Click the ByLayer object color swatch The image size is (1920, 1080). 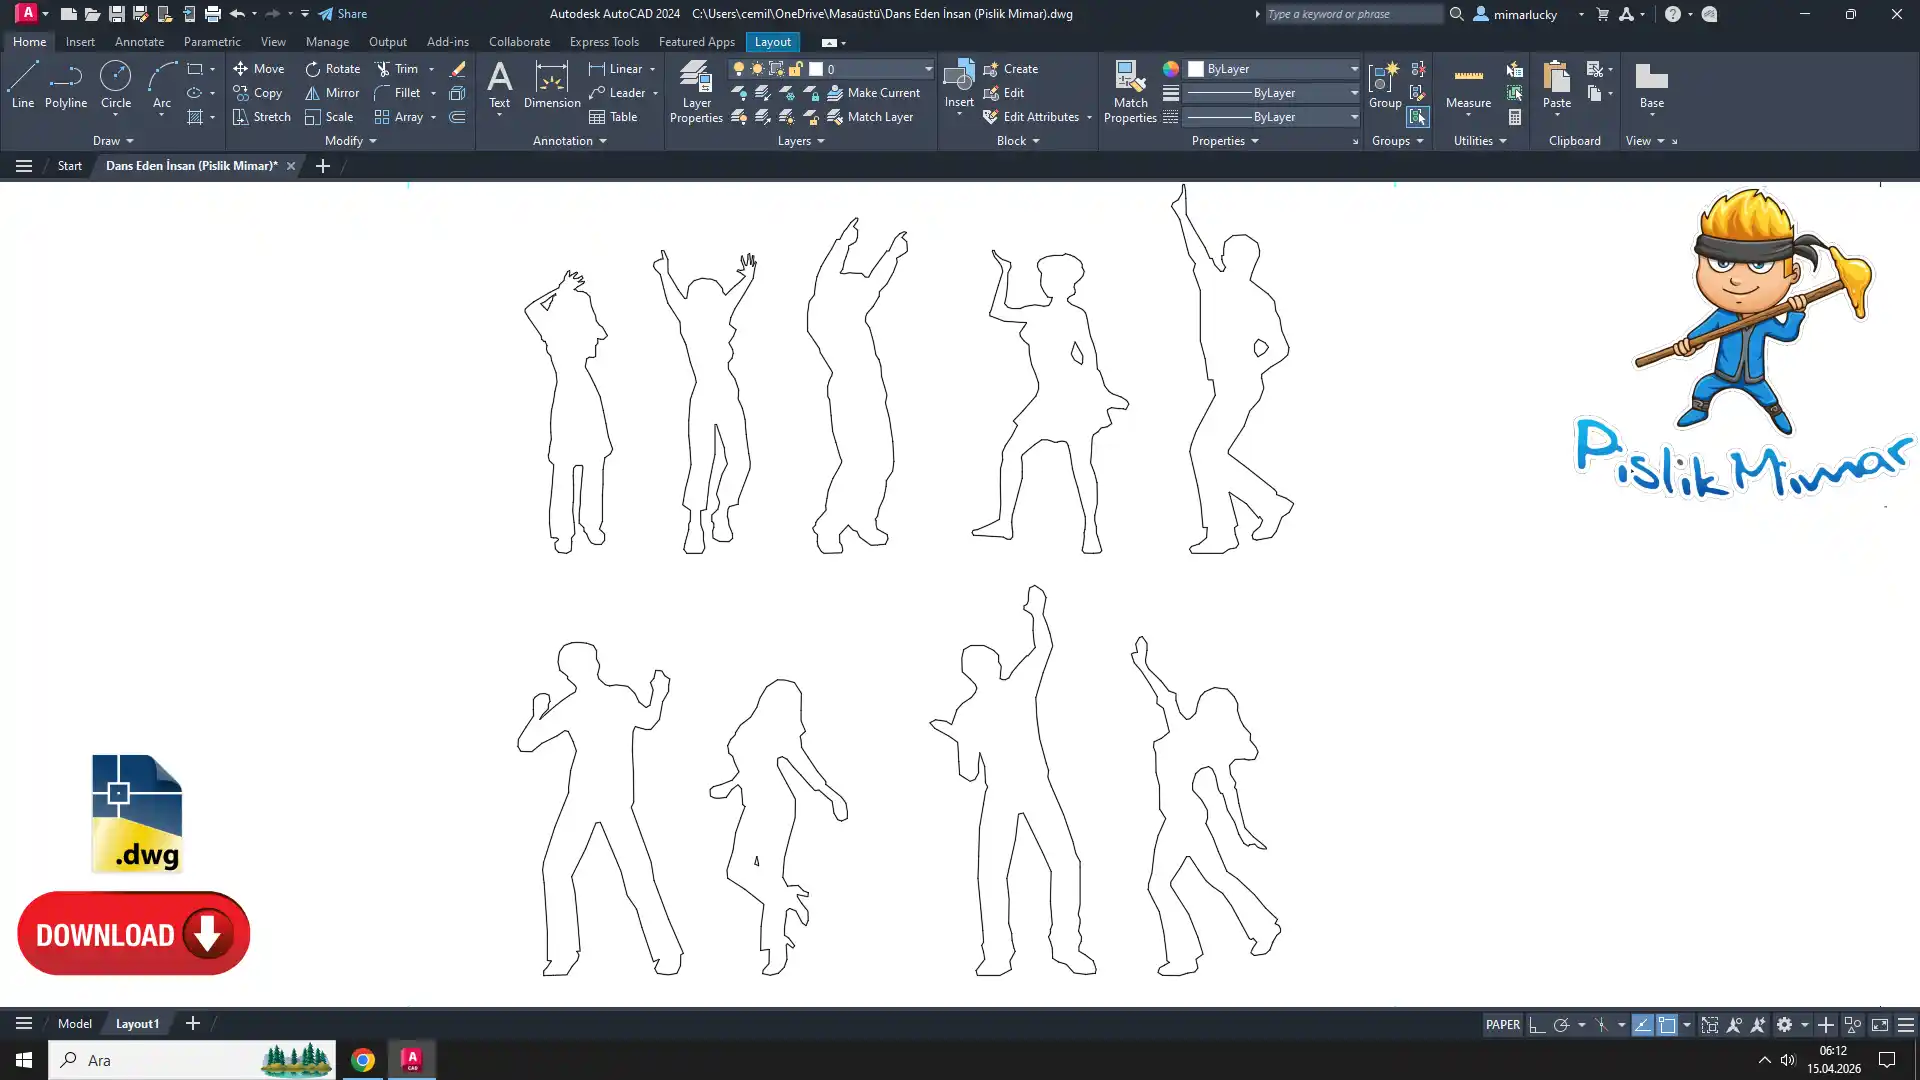pos(1196,69)
